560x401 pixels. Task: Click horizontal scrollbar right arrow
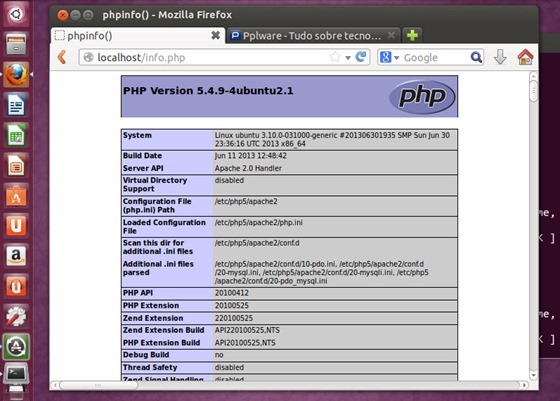coord(524,385)
